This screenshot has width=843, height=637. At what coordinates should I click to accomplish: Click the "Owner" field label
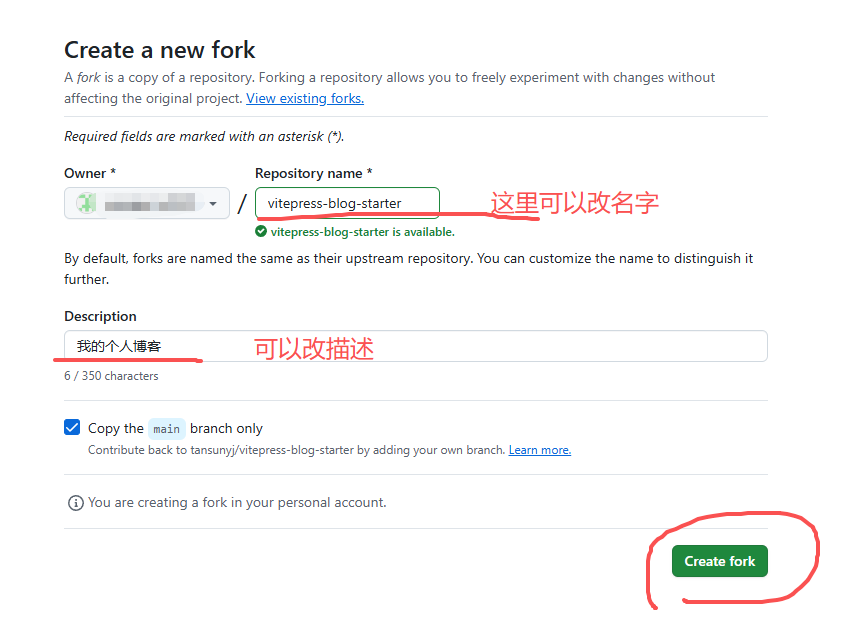(90, 173)
